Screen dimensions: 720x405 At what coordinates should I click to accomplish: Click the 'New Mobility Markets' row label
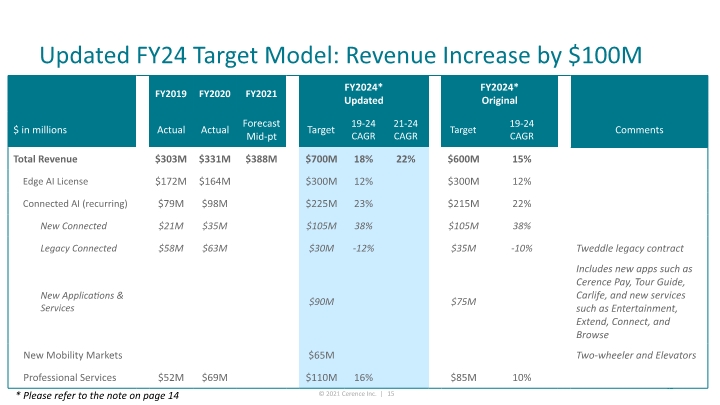[73, 355]
